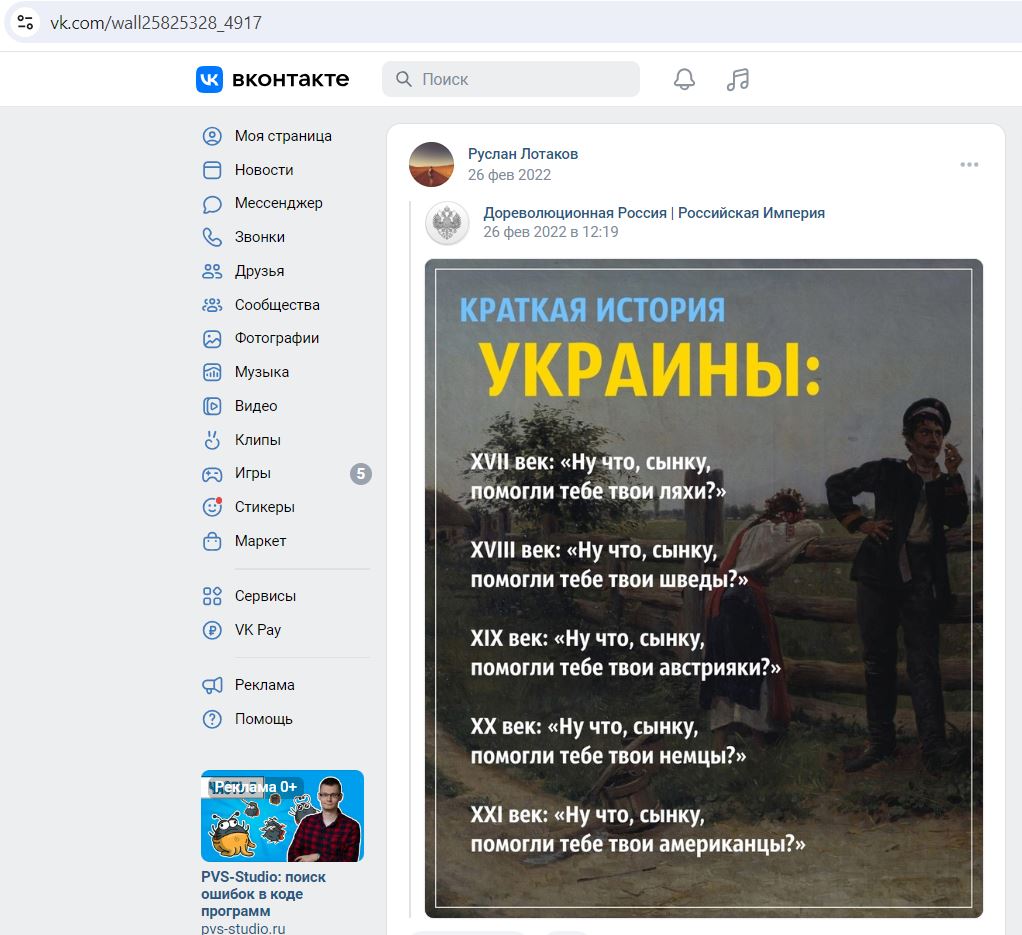
Task: Select VK Pay in the sidebar
Action: click(257, 630)
